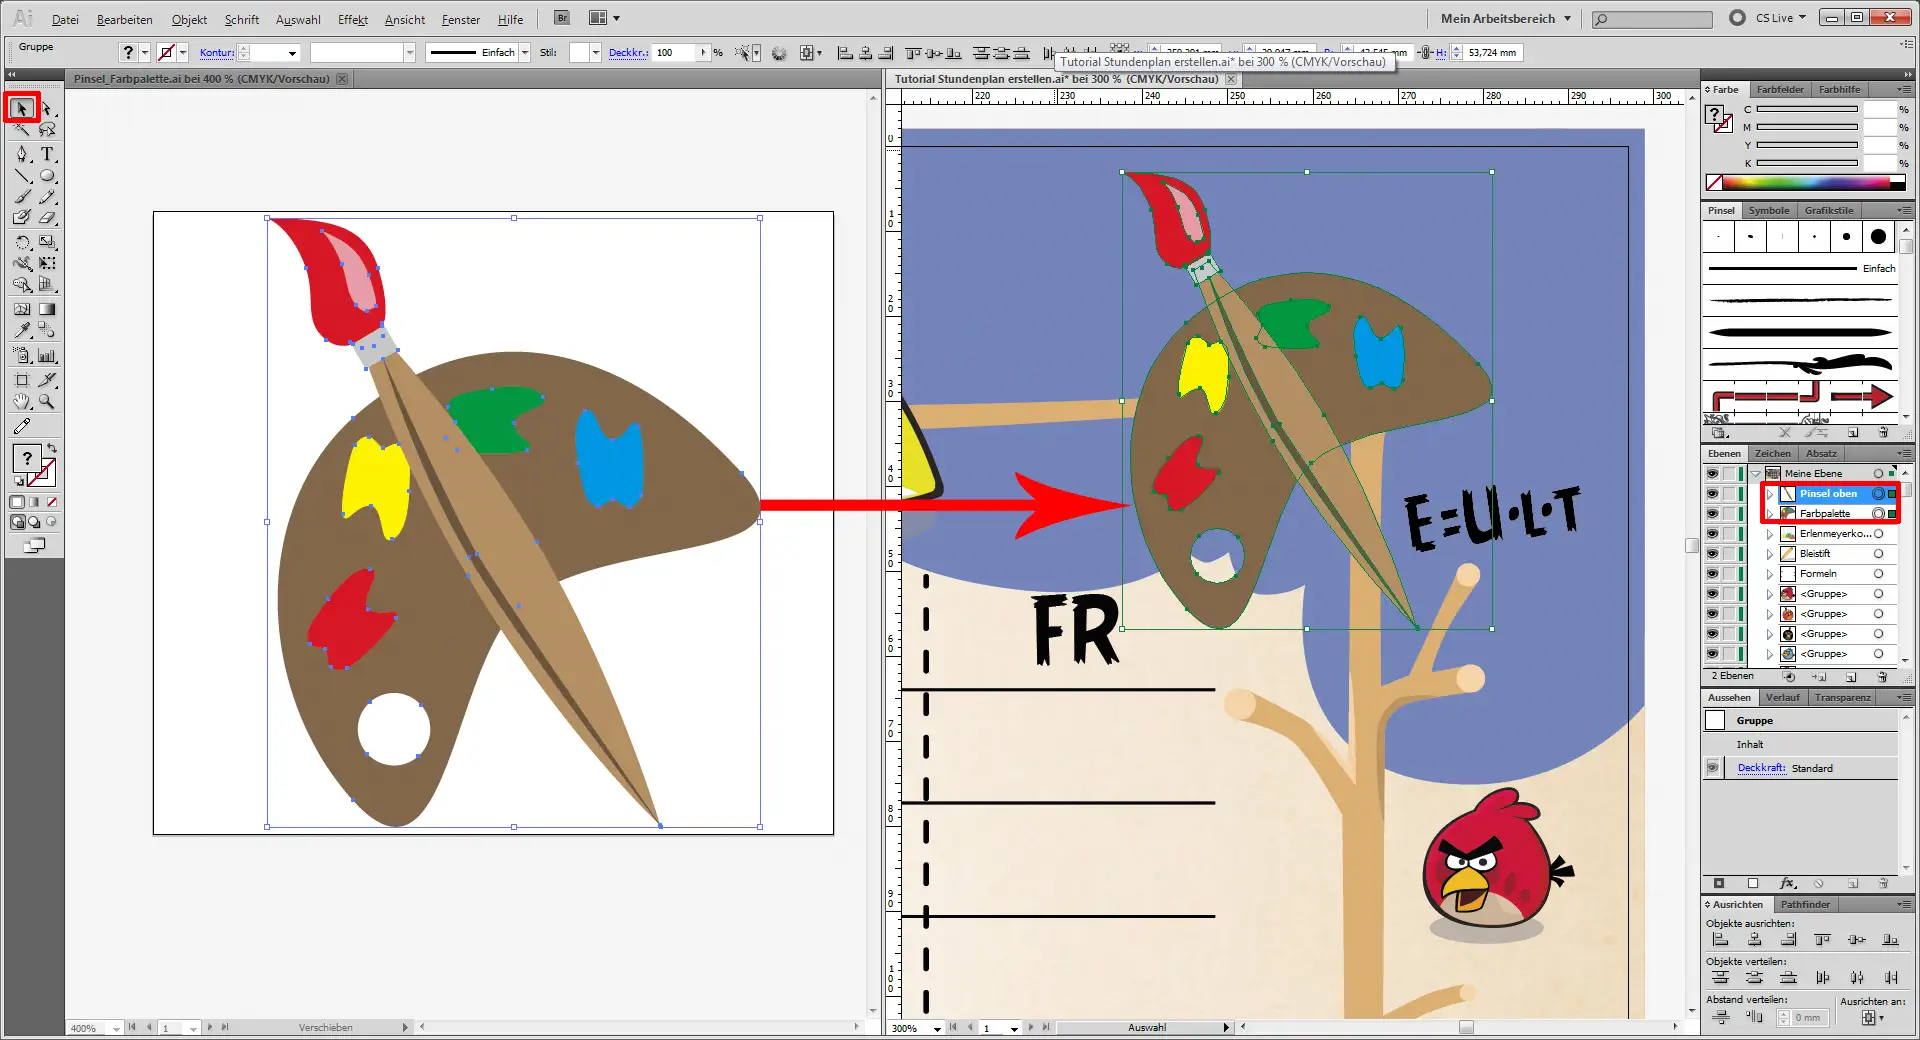This screenshot has width=1920, height=1040.
Task: Pick the Ellipse tool
Action: point(47,176)
